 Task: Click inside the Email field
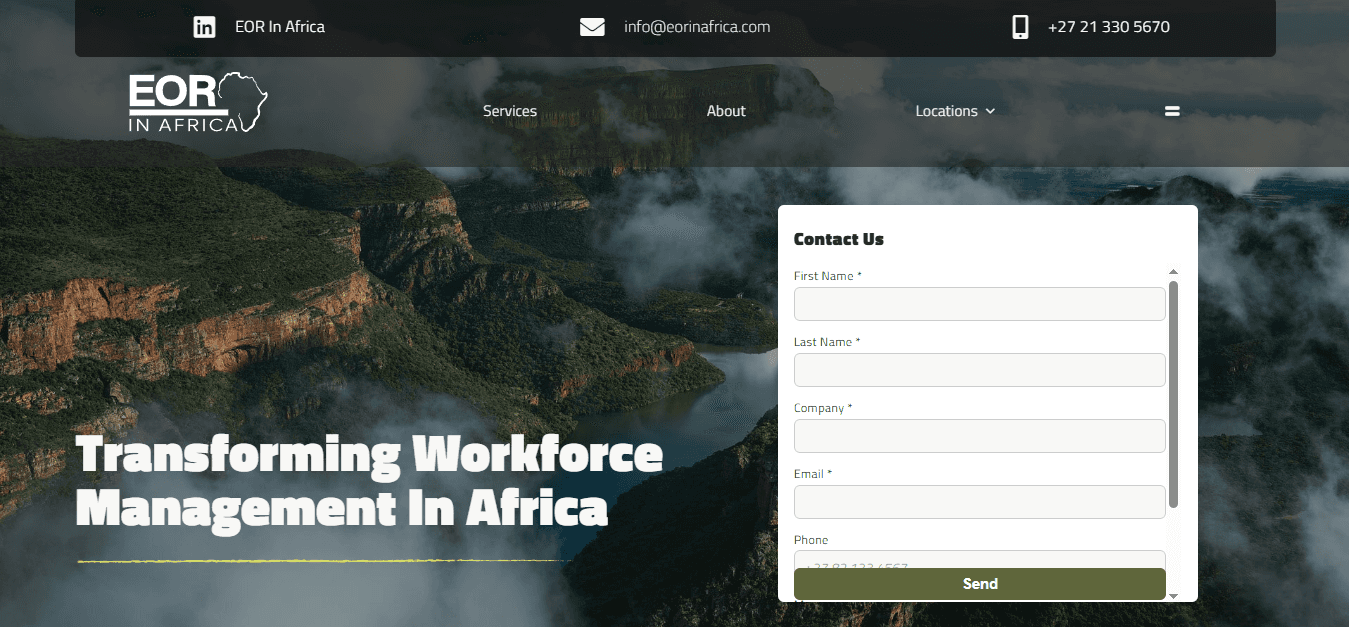[x=979, y=502]
